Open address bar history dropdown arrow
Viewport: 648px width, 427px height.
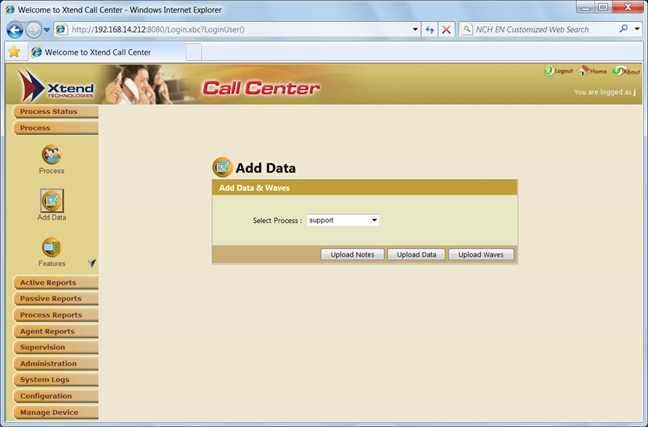click(415, 29)
